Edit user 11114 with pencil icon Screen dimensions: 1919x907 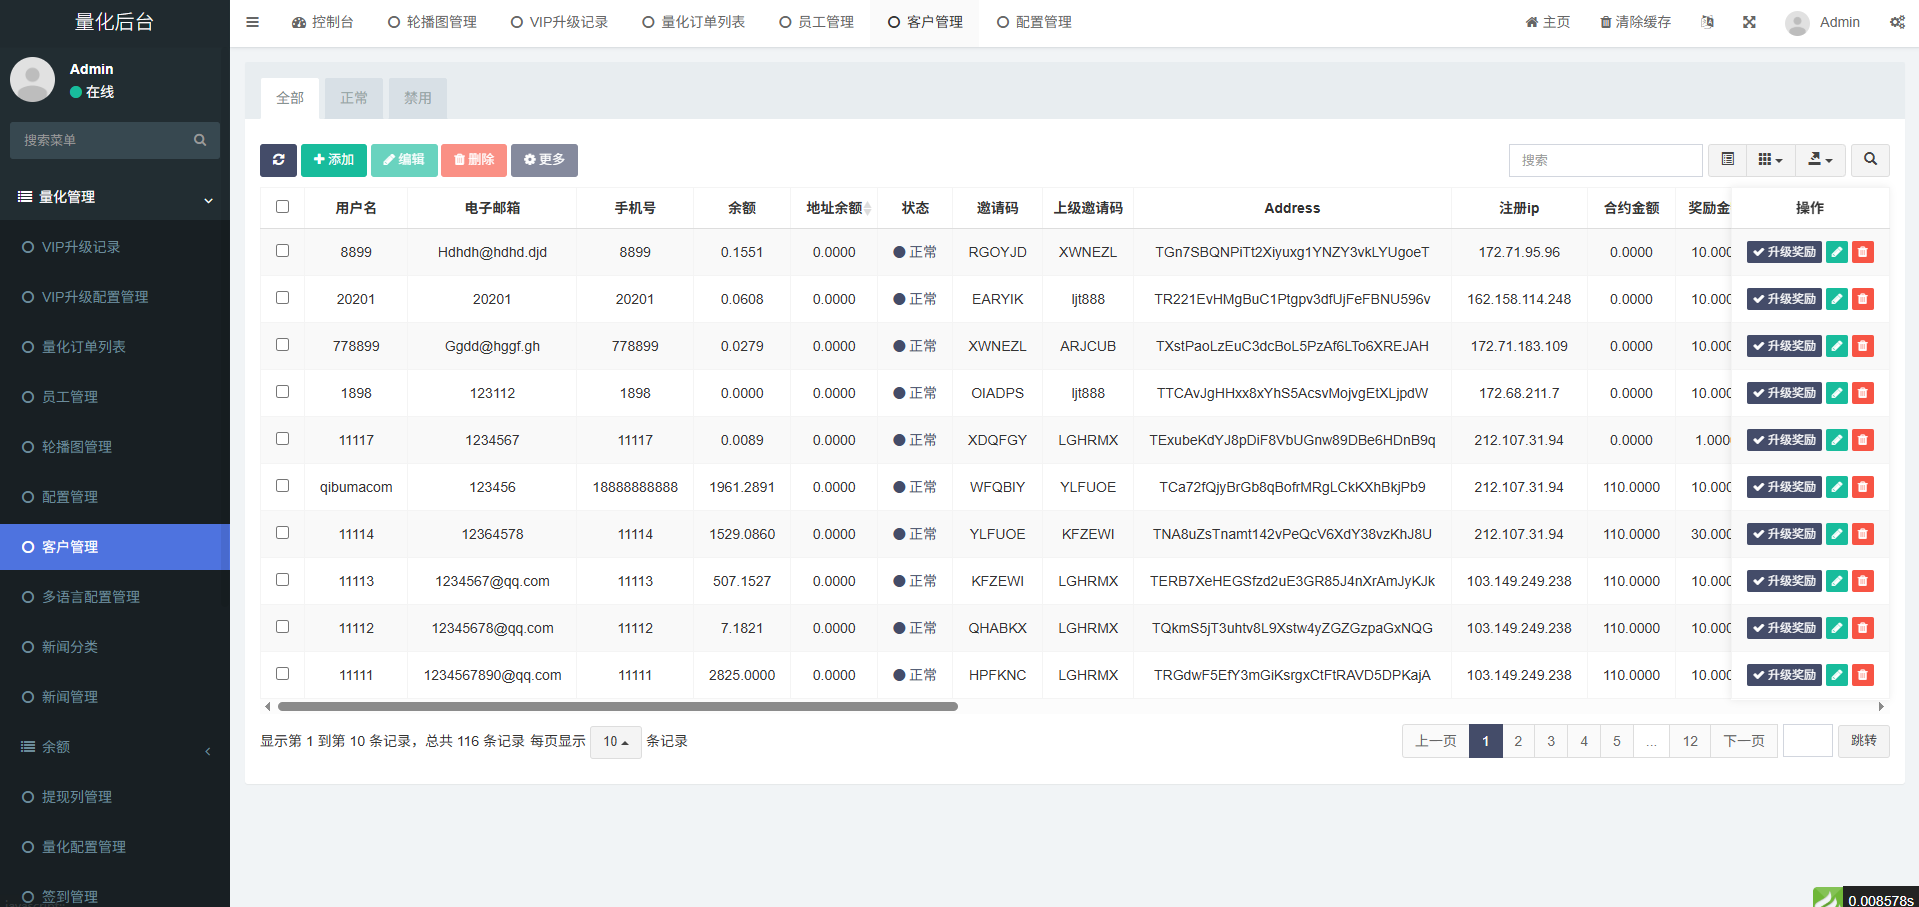click(1837, 534)
